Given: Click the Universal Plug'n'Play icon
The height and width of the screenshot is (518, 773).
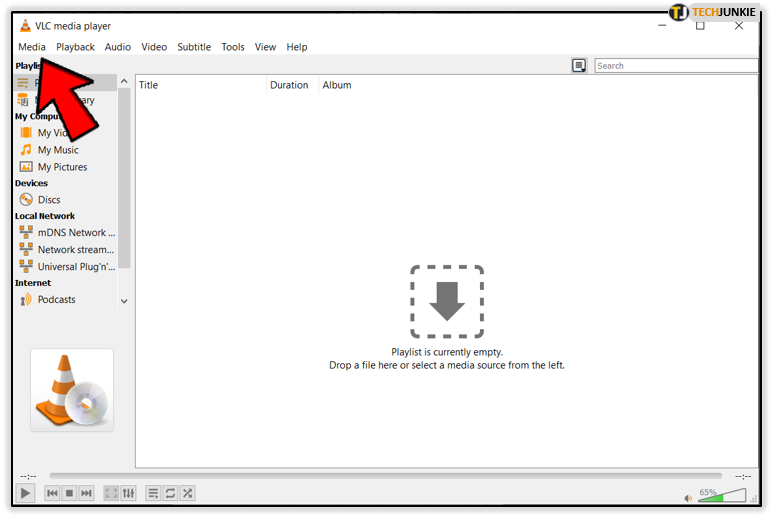Looking at the screenshot, I should [x=26, y=266].
